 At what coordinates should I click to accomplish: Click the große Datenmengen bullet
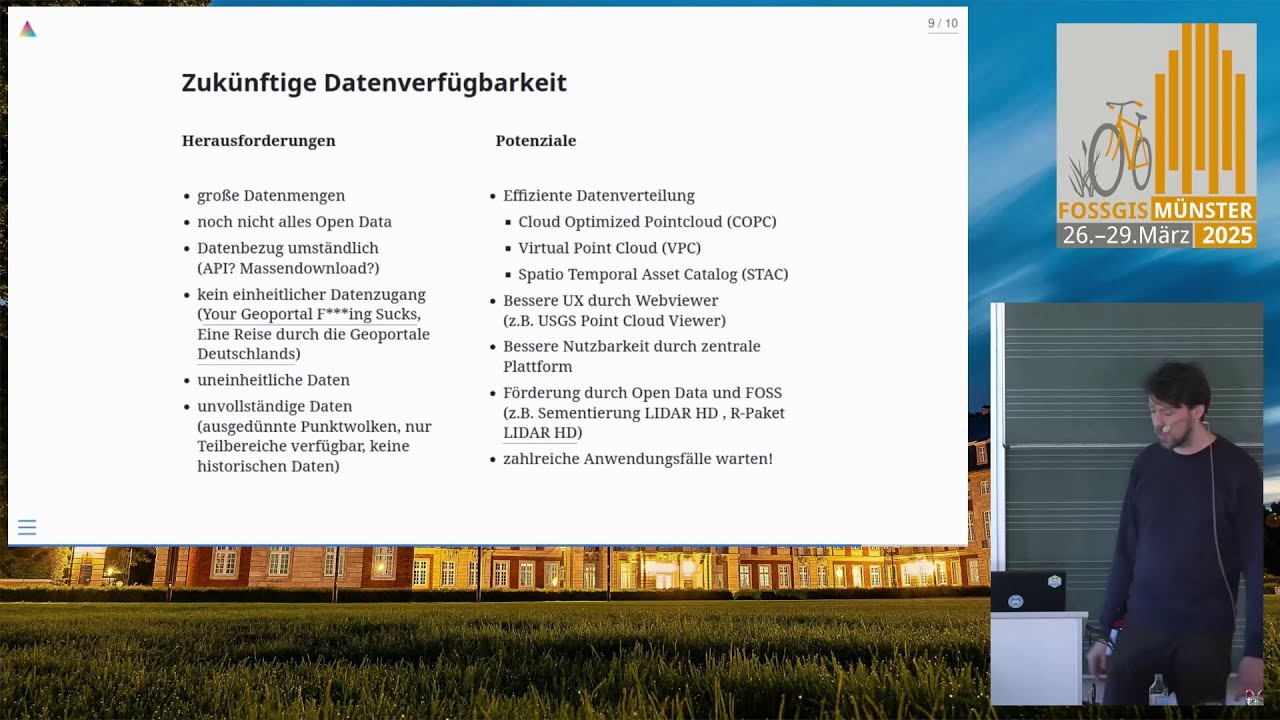click(271, 196)
